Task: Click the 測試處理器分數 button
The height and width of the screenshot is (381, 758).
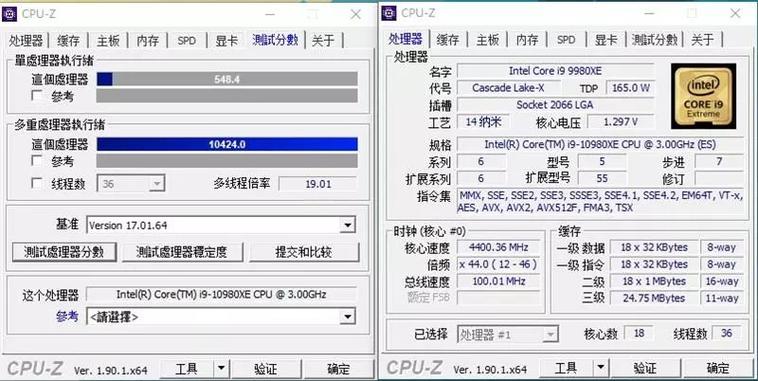Action: 64,251
